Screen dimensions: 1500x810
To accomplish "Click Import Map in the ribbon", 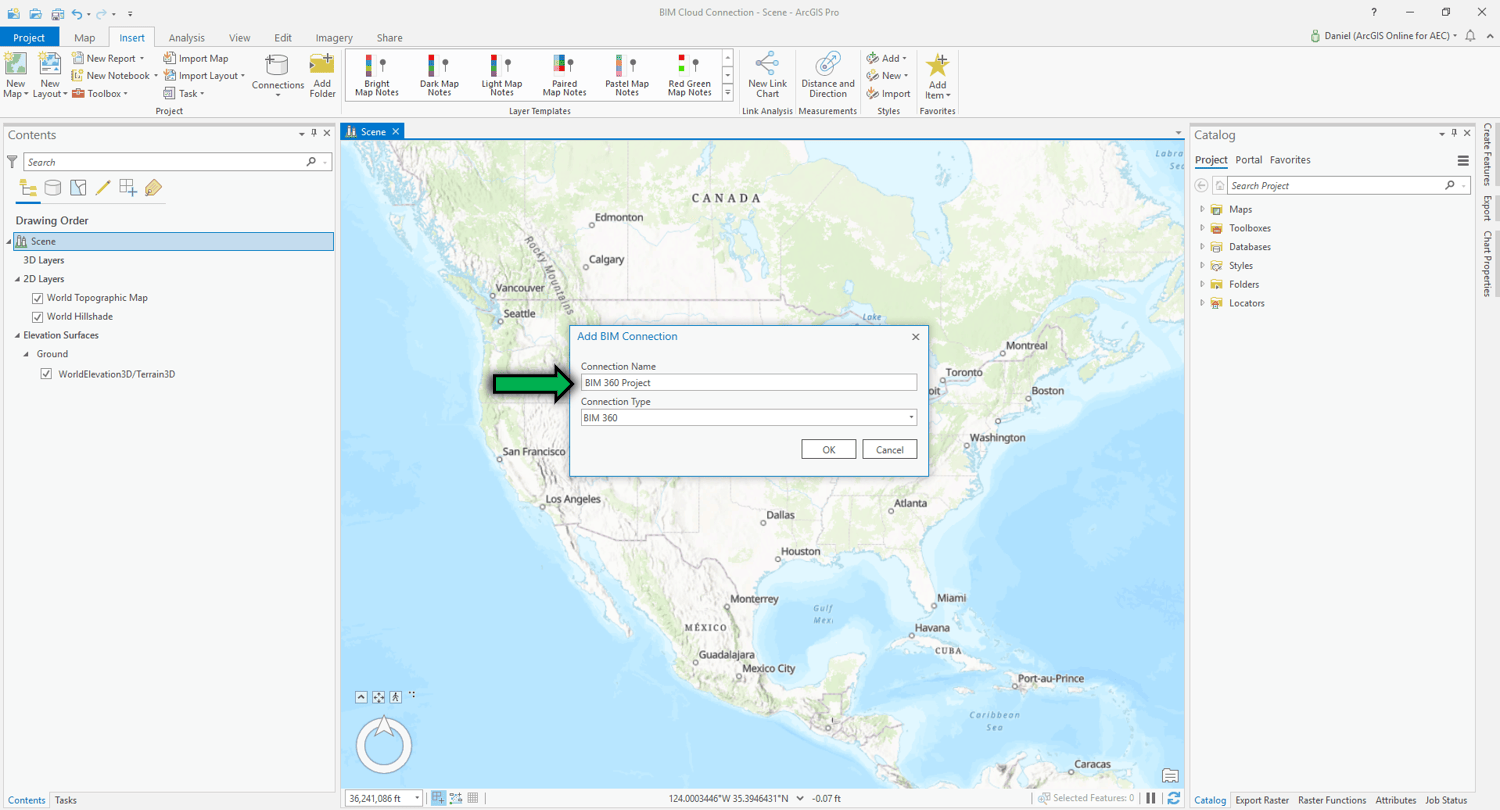I will click(197, 58).
